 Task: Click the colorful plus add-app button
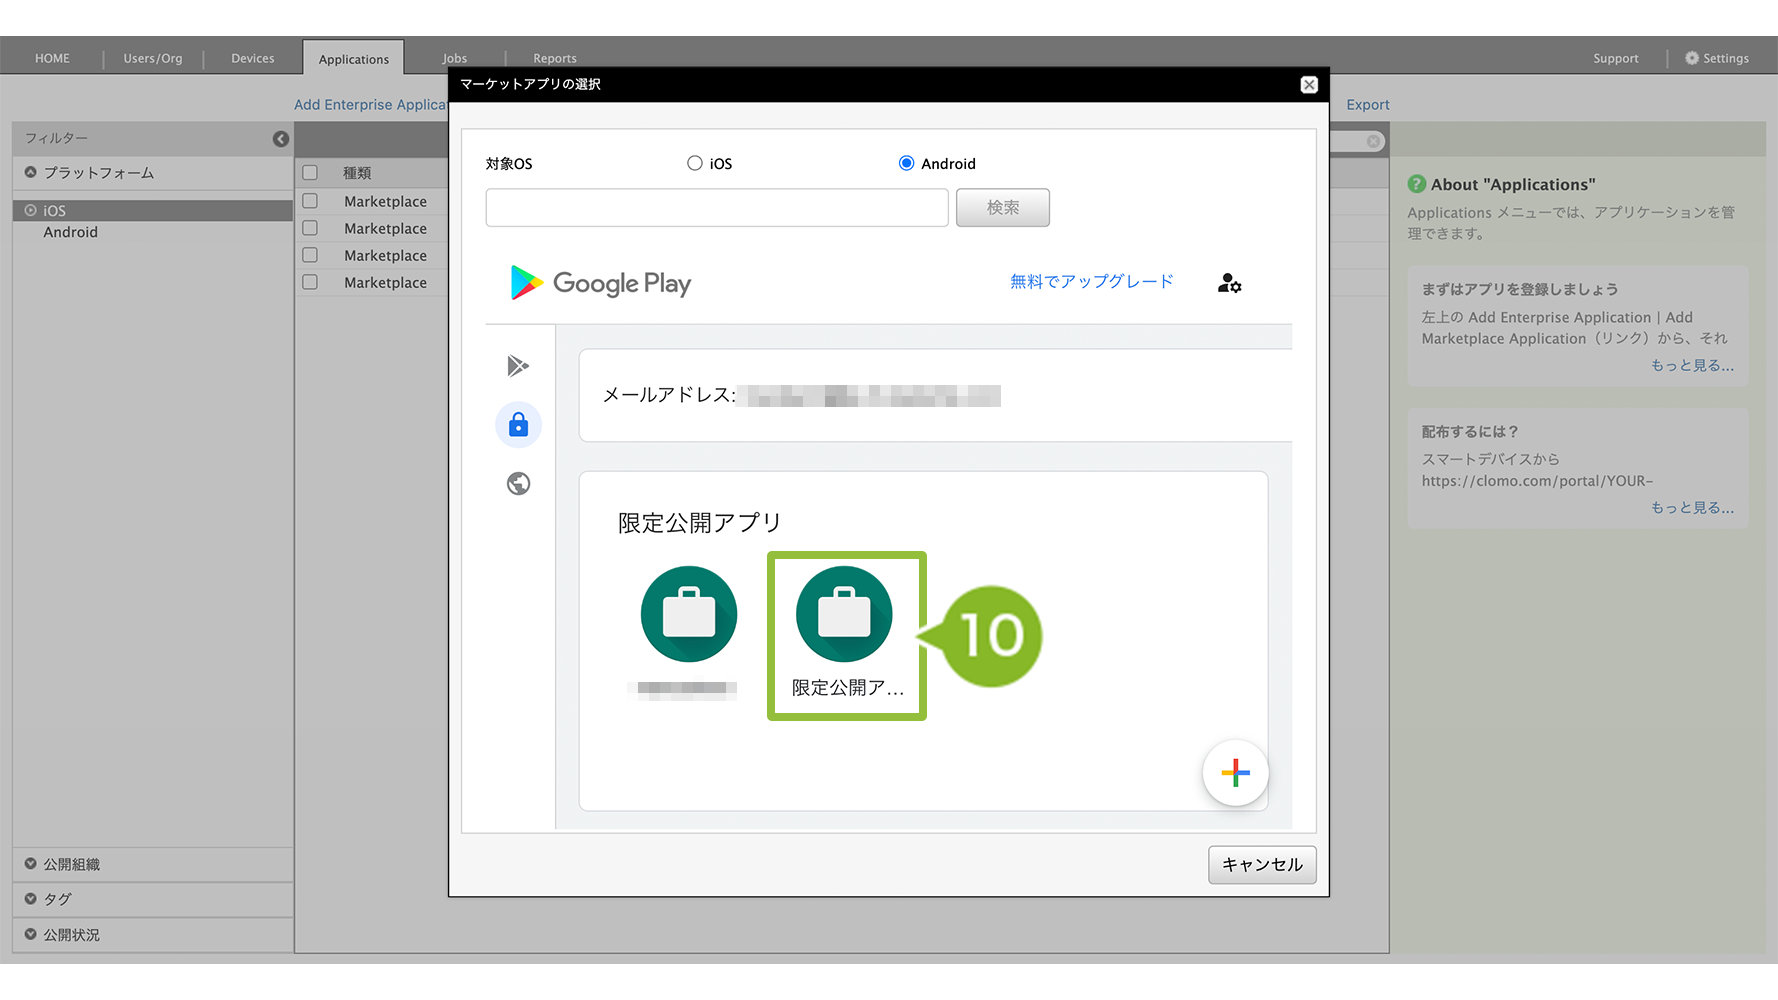point(1235,773)
